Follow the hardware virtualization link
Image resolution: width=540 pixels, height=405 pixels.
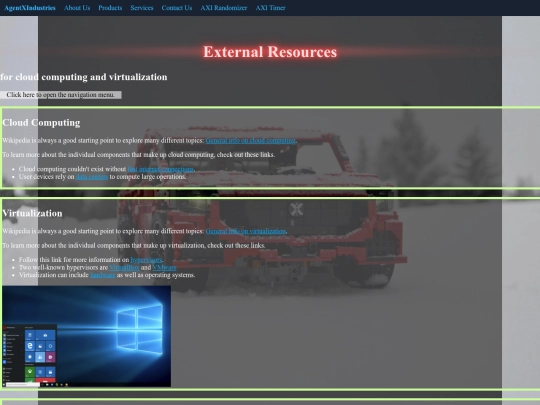pyautogui.click(x=103, y=275)
